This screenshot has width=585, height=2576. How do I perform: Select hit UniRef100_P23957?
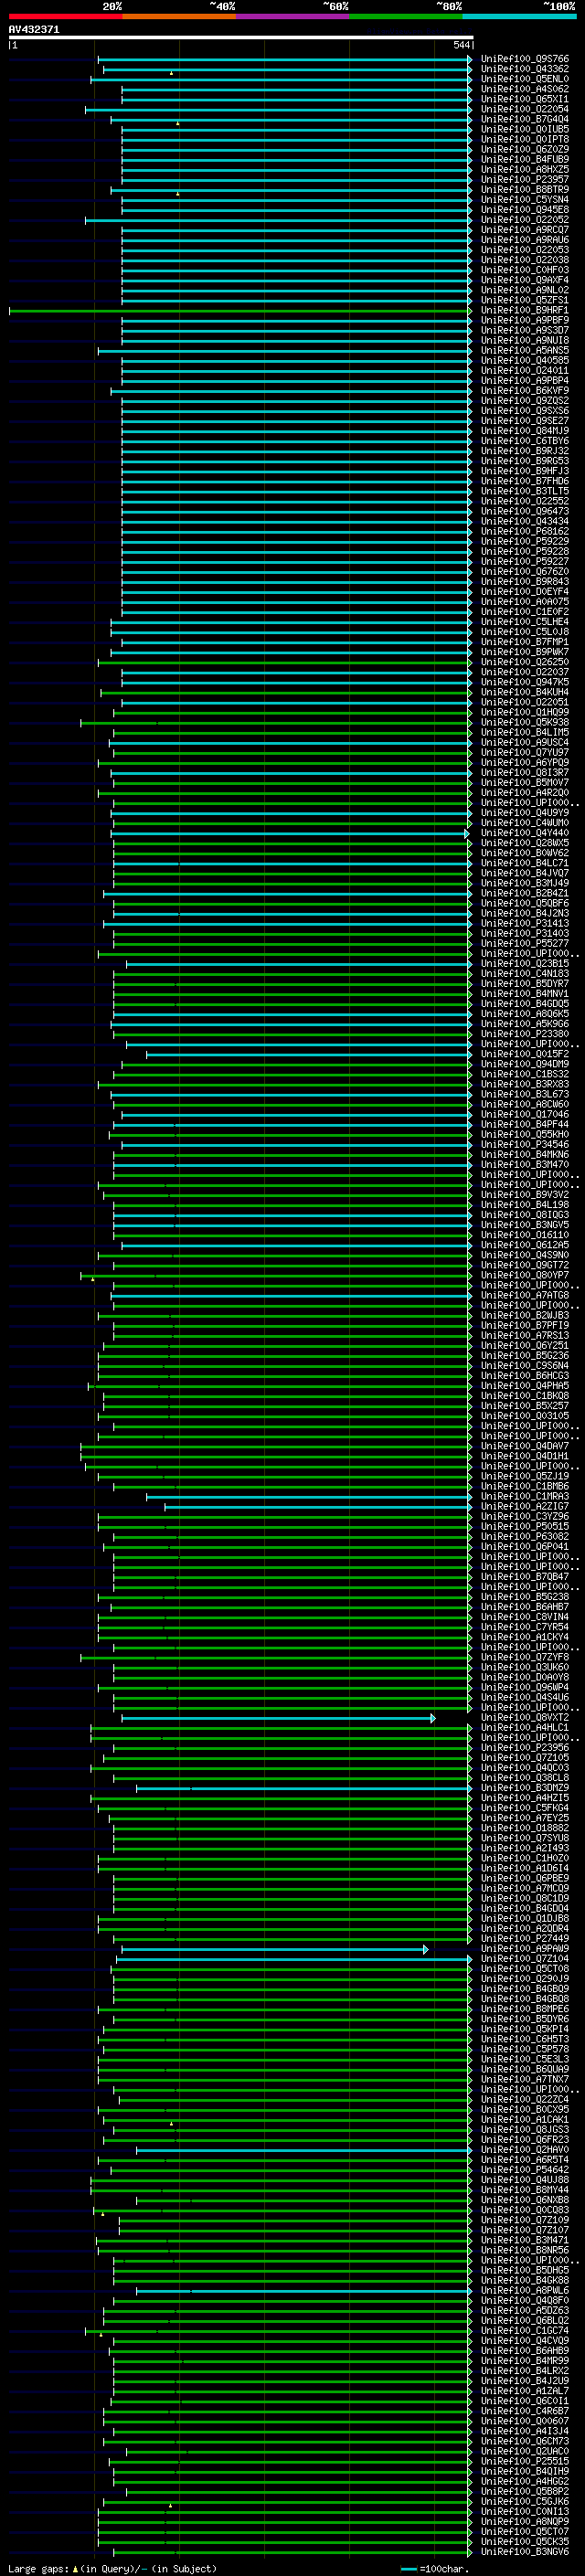pos(525,180)
